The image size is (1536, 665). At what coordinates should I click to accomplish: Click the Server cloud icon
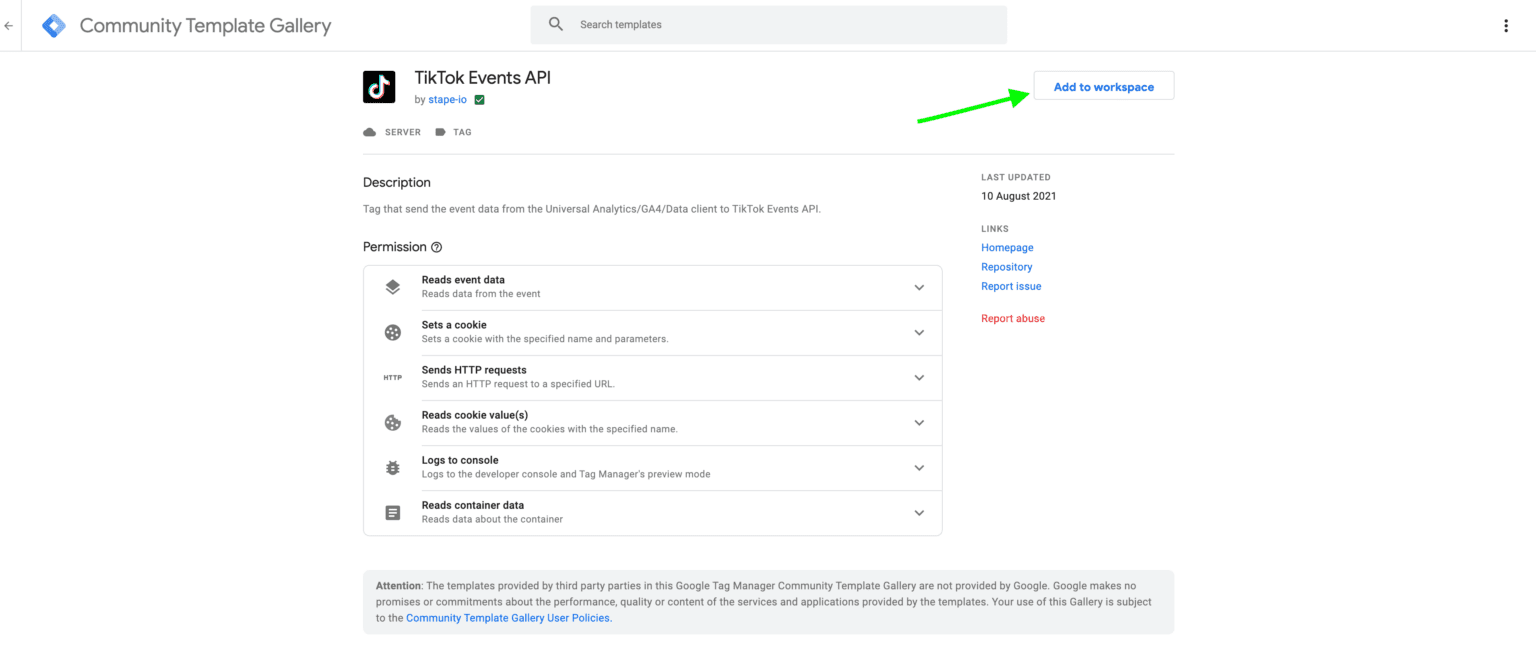[x=370, y=132]
